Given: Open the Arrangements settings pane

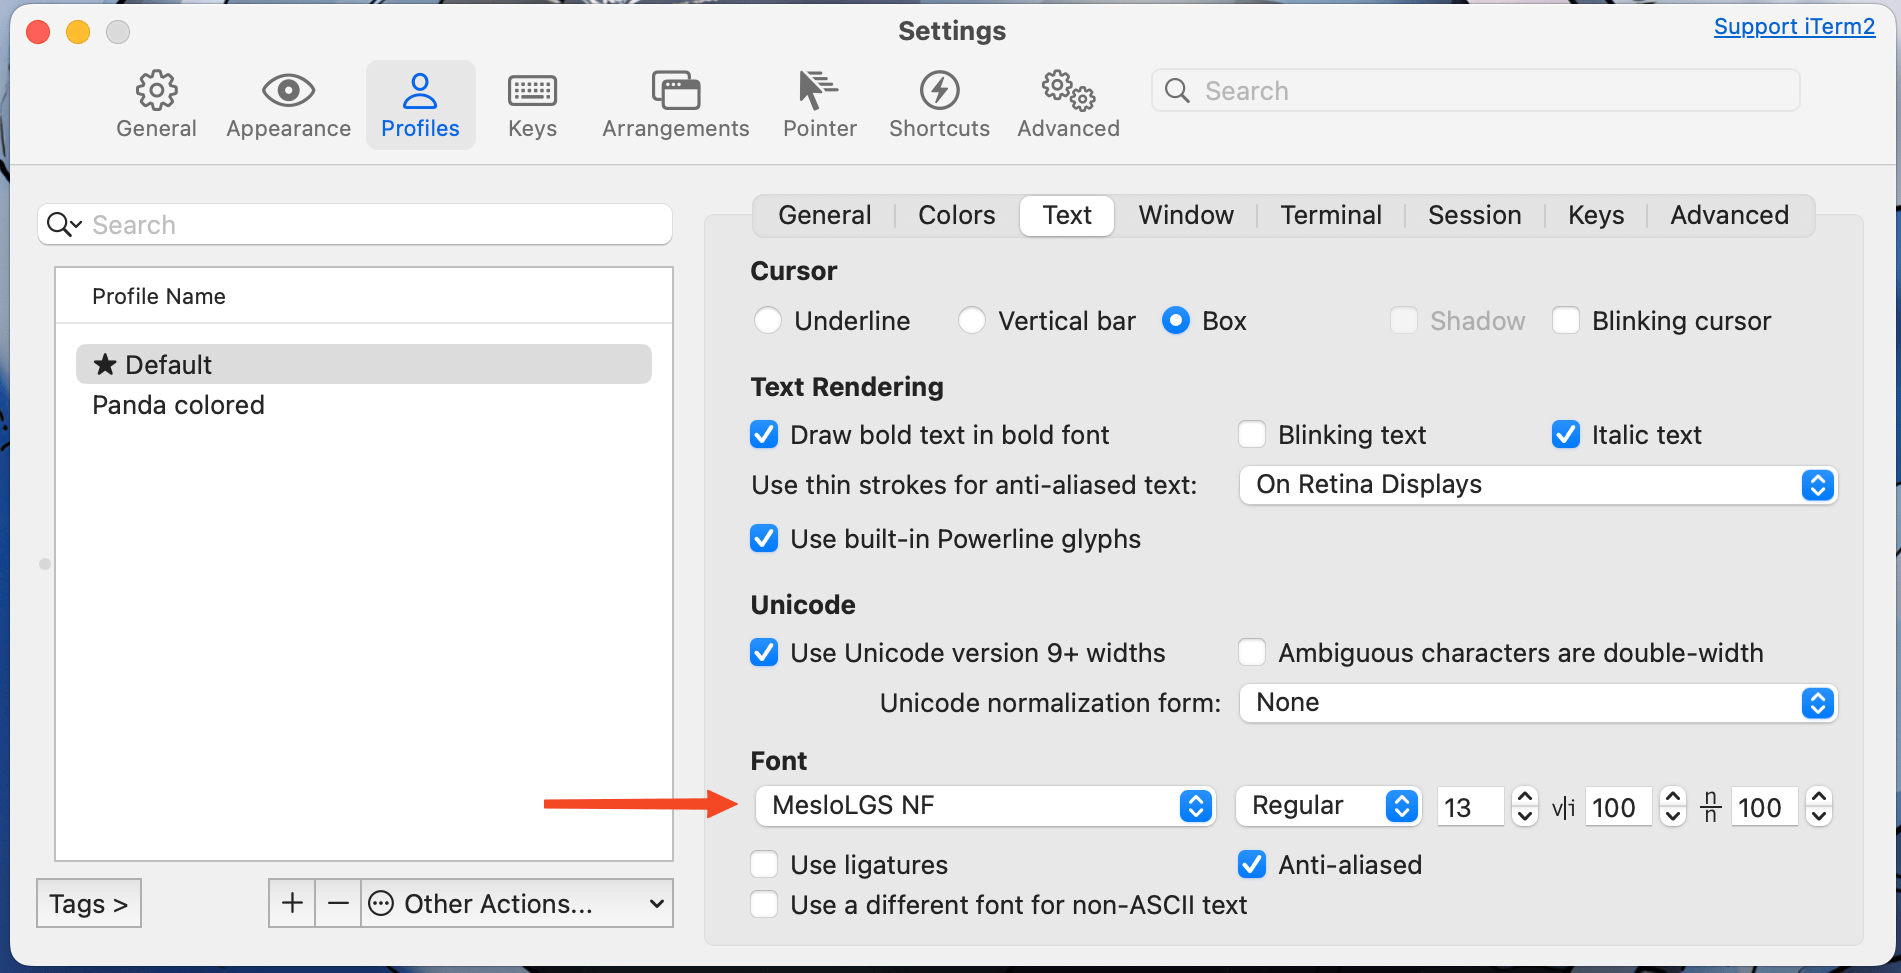Looking at the screenshot, I should (x=675, y=103).
